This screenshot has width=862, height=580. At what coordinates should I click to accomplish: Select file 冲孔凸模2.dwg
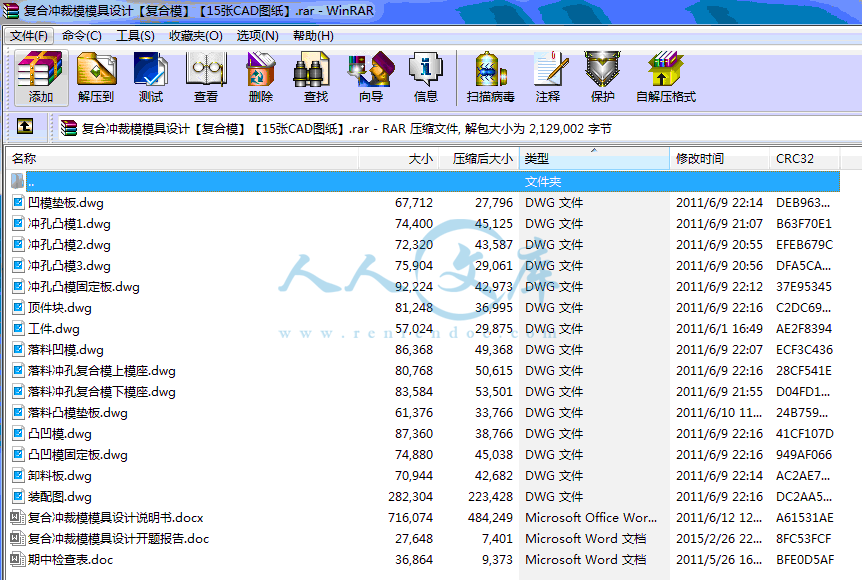[x=69, y=245]
